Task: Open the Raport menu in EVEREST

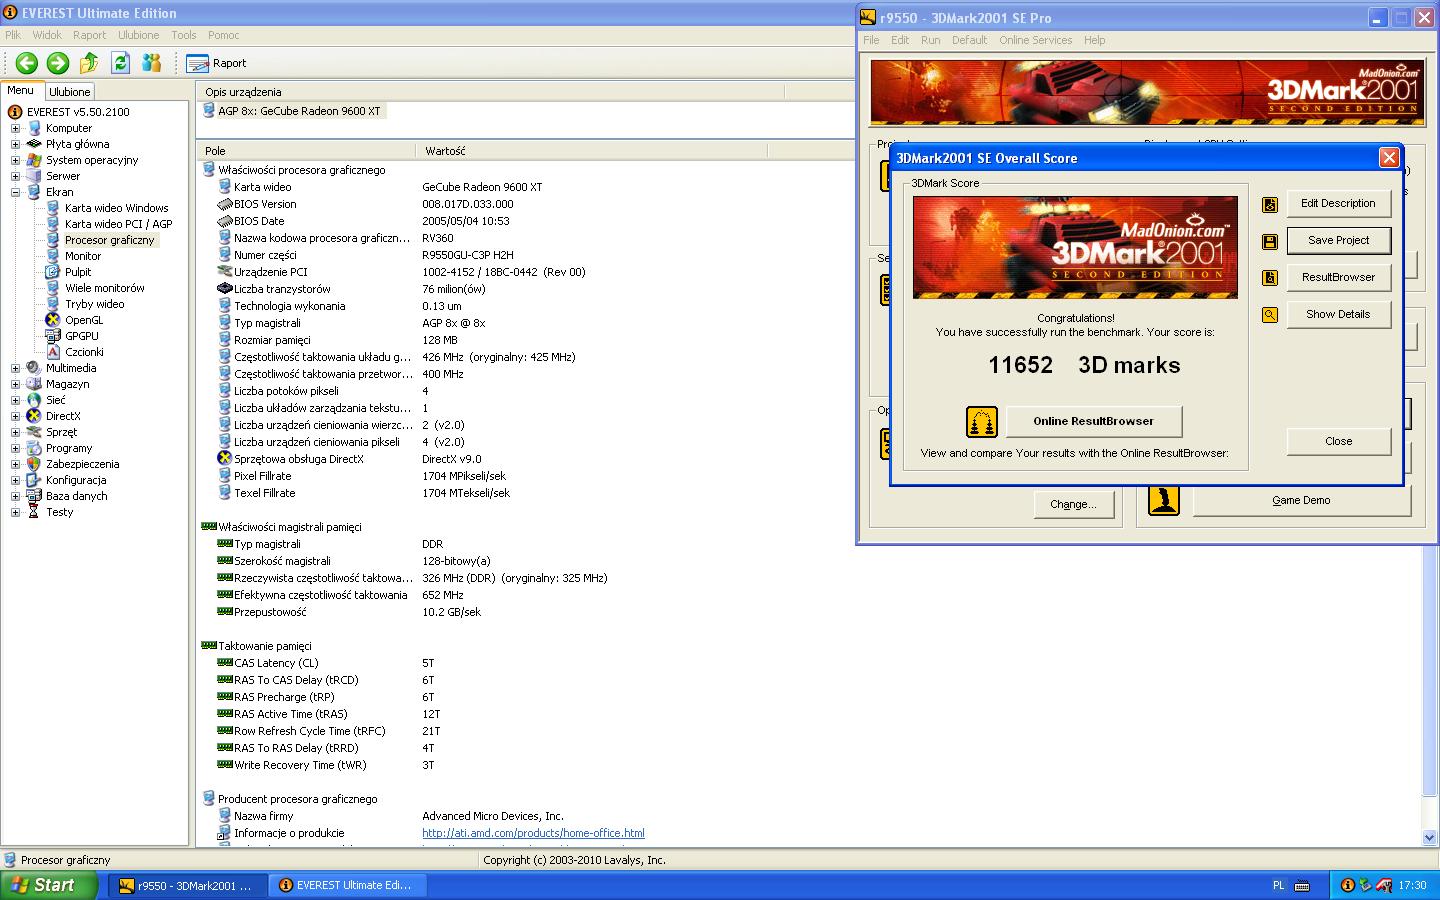Action: (x=89, y=35)
